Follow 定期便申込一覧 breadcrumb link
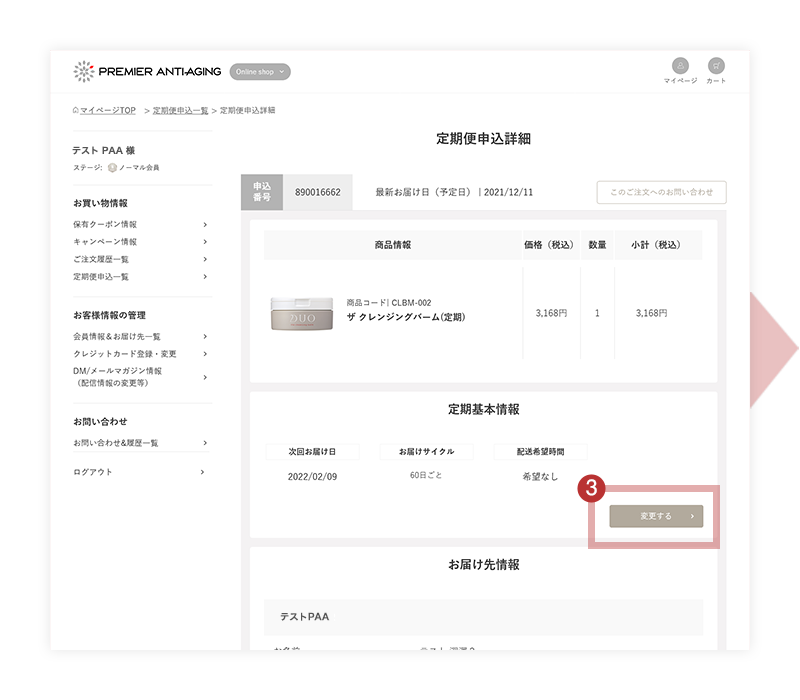 (x=180, y=110)
